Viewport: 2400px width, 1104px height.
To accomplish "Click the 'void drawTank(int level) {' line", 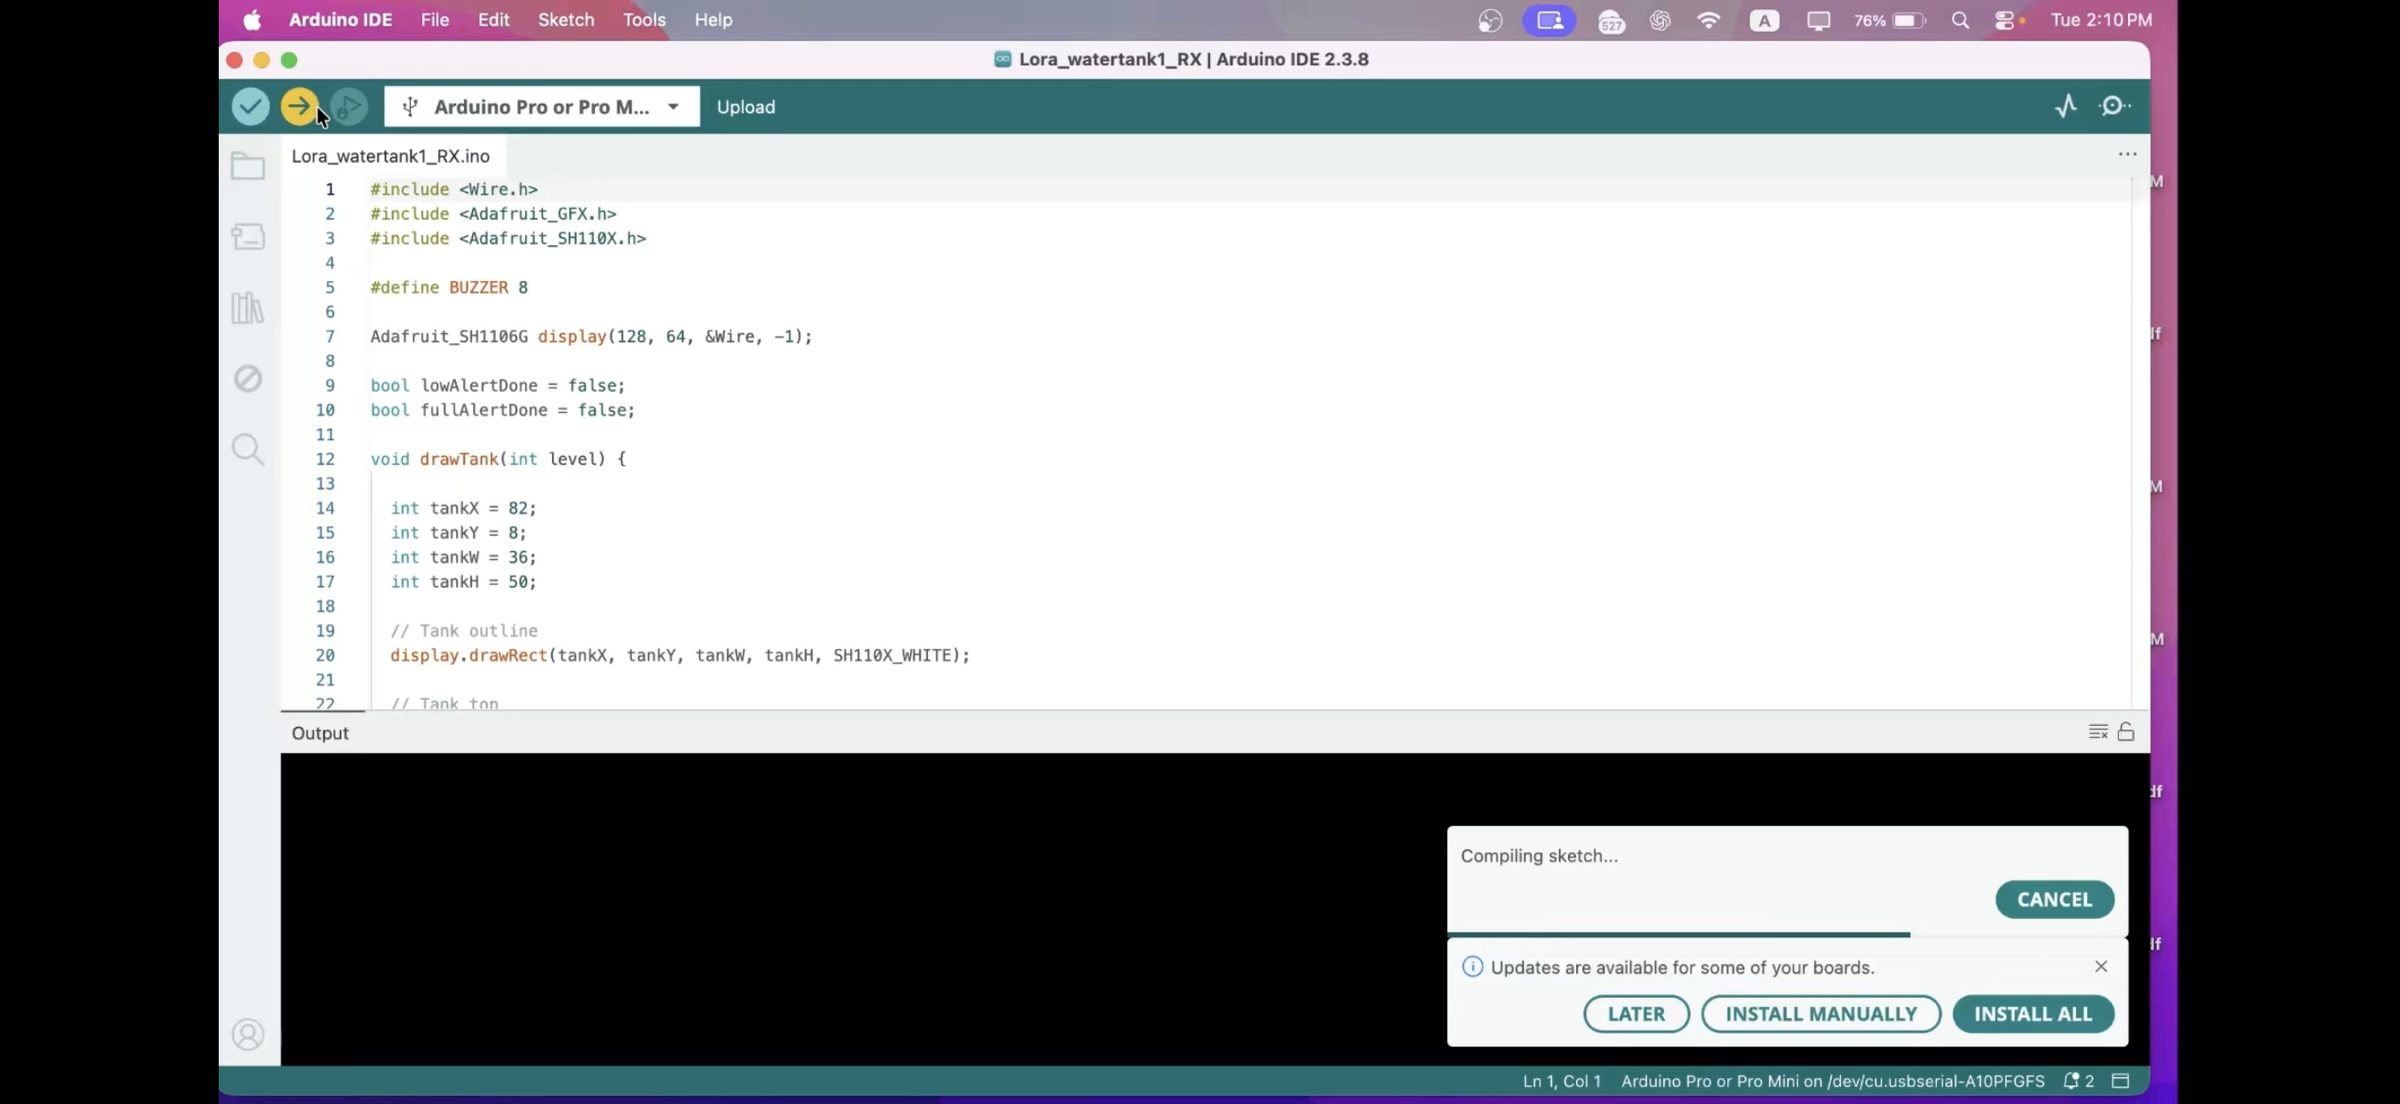I will point(498,459).
